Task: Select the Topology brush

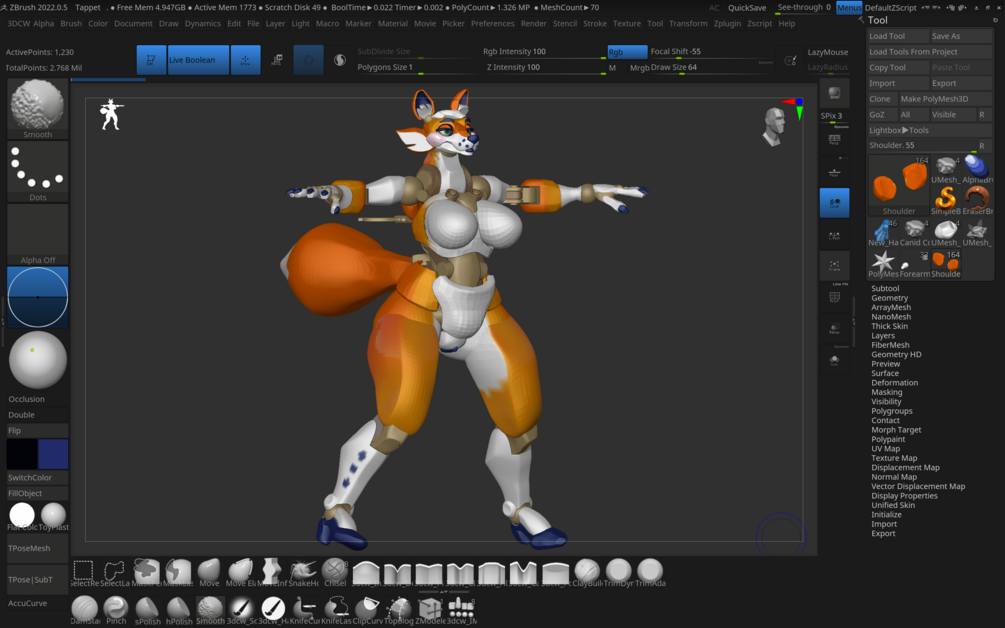Action: tap(399, 609)
